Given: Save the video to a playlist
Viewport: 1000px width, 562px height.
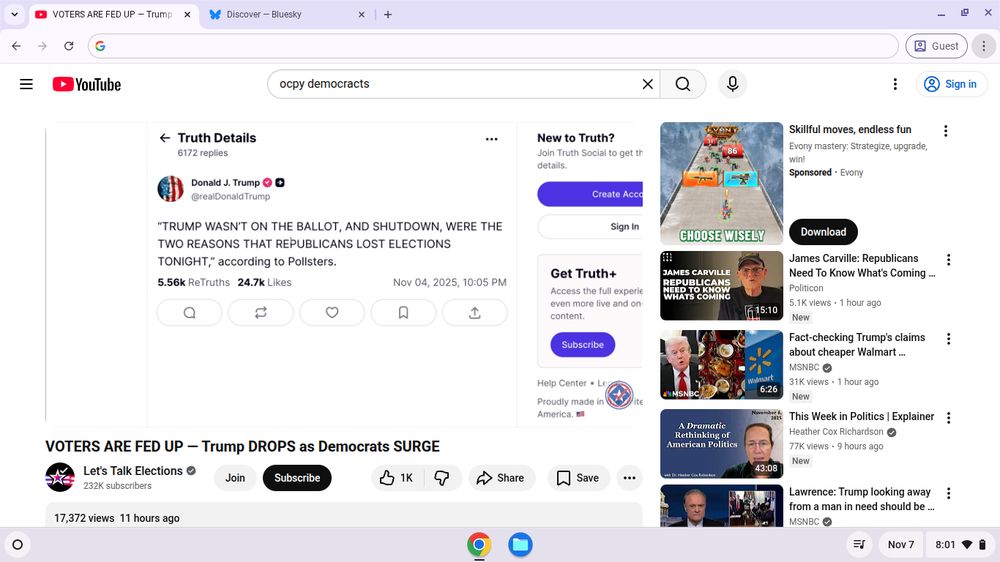Looking at the screenshot, I should pyautogui.click(x=578, y=478).
